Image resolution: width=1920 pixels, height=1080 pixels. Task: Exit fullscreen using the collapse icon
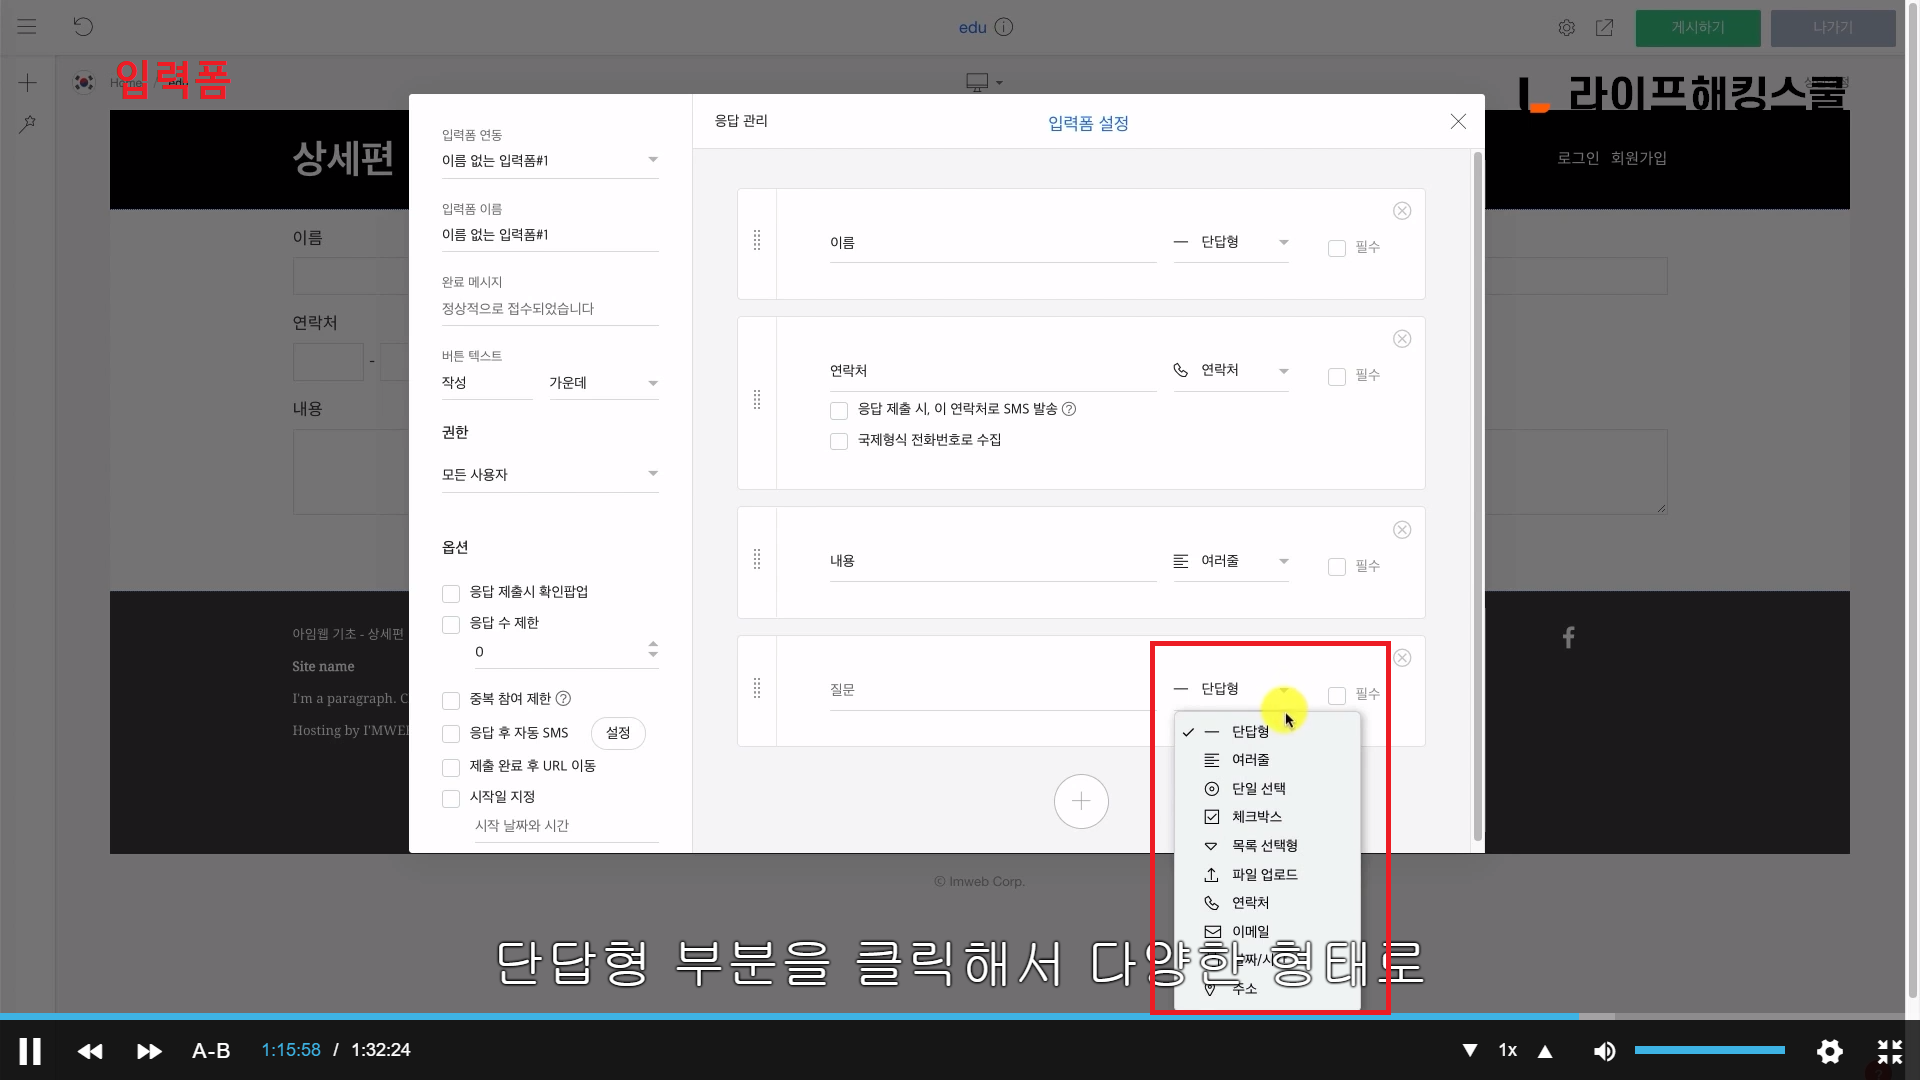(1889, 1051)
